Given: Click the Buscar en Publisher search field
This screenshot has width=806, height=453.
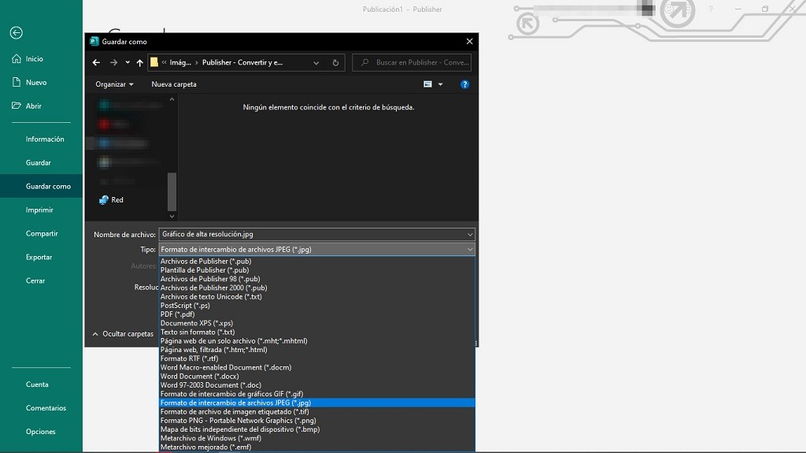Looking at the screenshot, I should point(412,63).
